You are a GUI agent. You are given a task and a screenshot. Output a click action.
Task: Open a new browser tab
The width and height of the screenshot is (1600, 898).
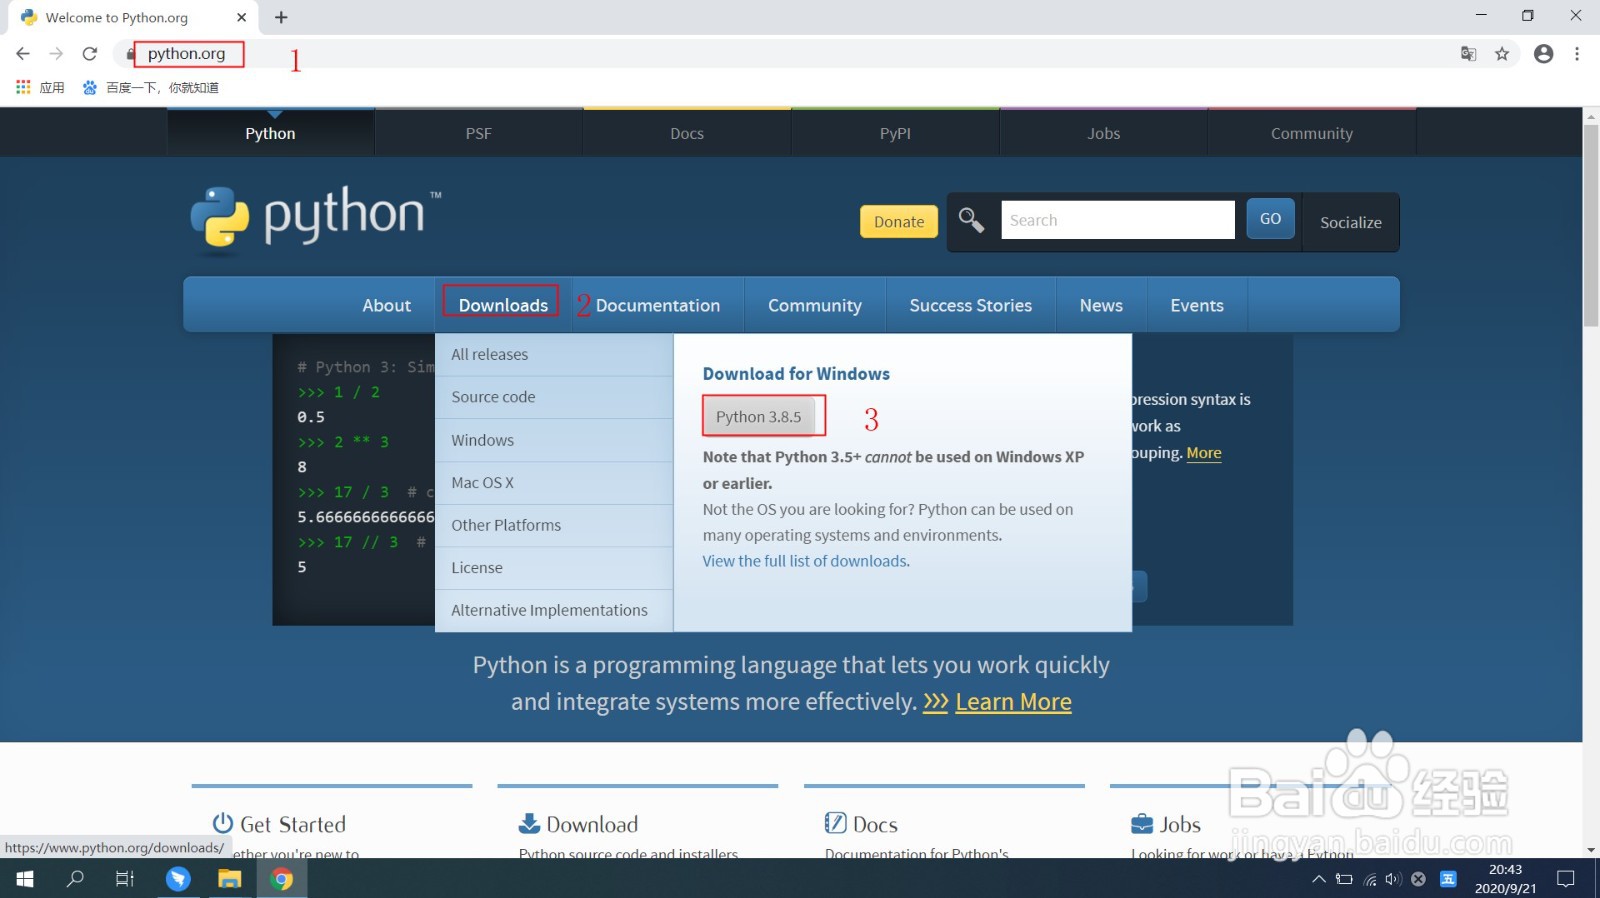(x=281, y=17)
